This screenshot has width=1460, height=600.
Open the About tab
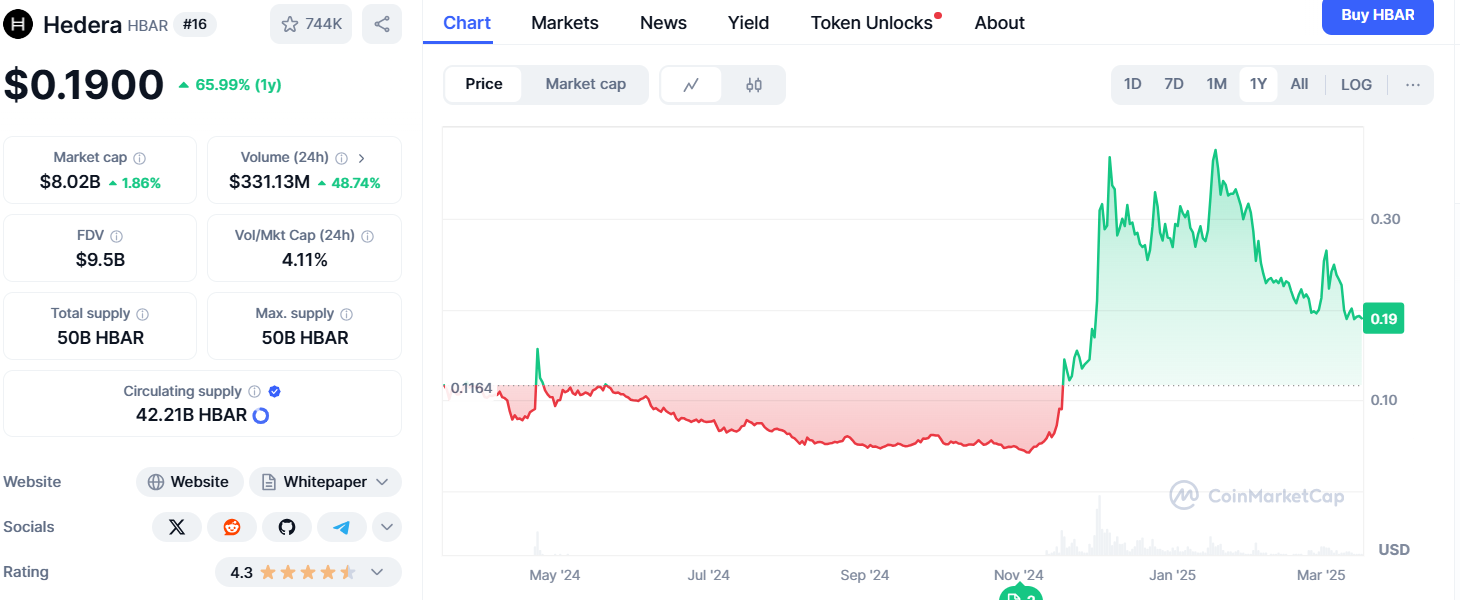1000,23
